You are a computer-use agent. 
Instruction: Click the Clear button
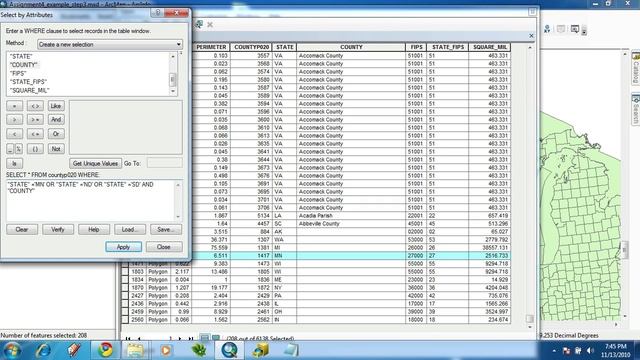pos(22,229)
